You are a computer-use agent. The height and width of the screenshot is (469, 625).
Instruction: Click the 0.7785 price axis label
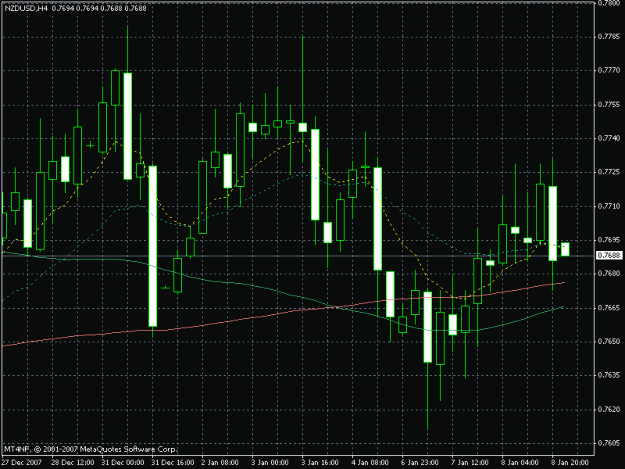(x=609, y=37)
